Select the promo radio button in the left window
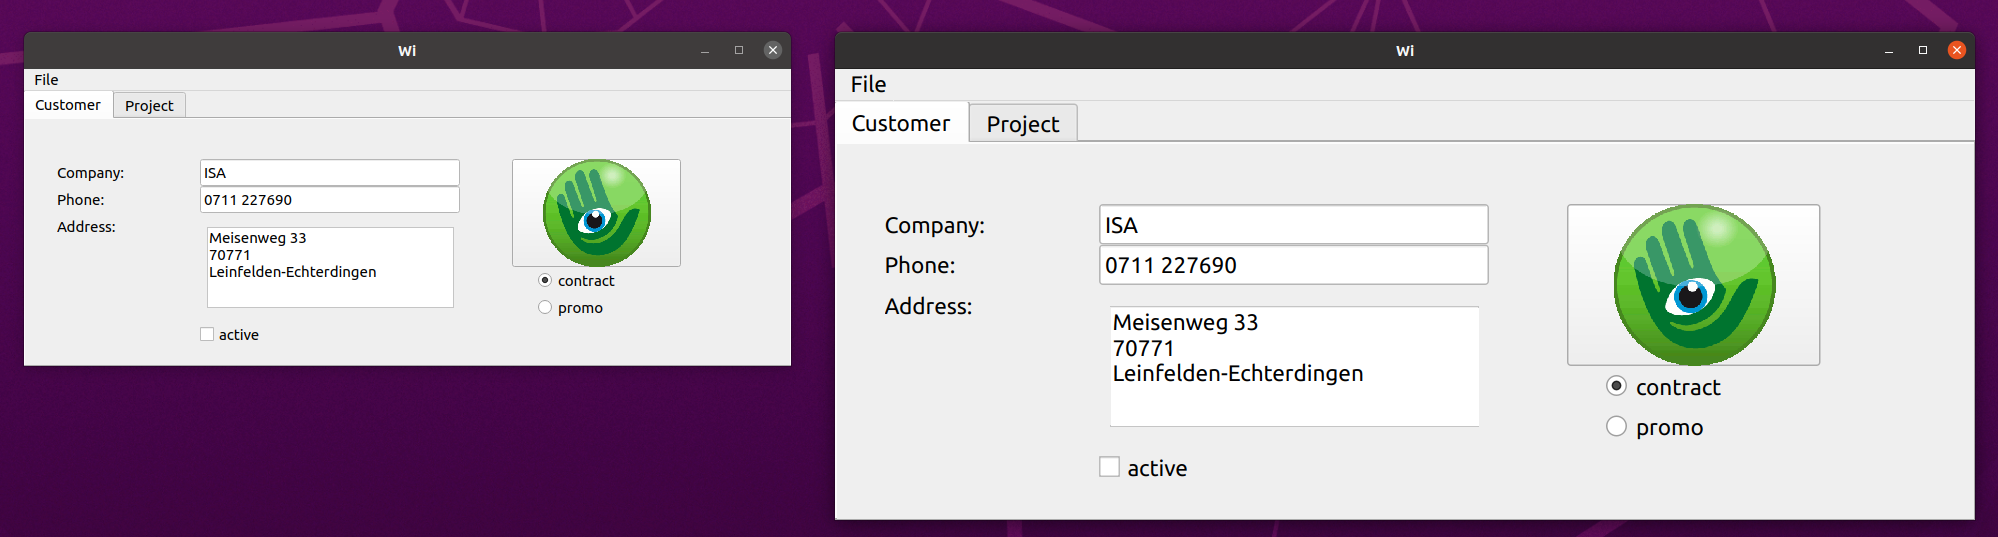 (545, 307)
